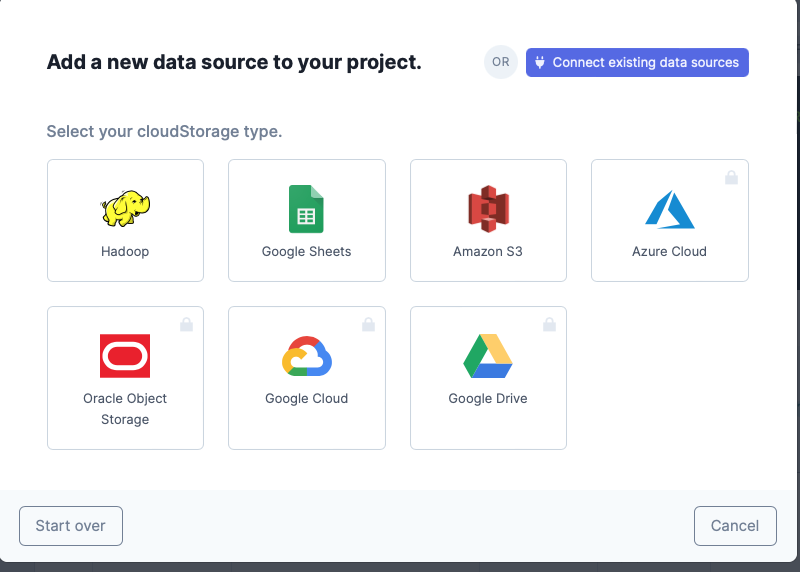Click the Google Sheets label text

[x=307, y=252]
